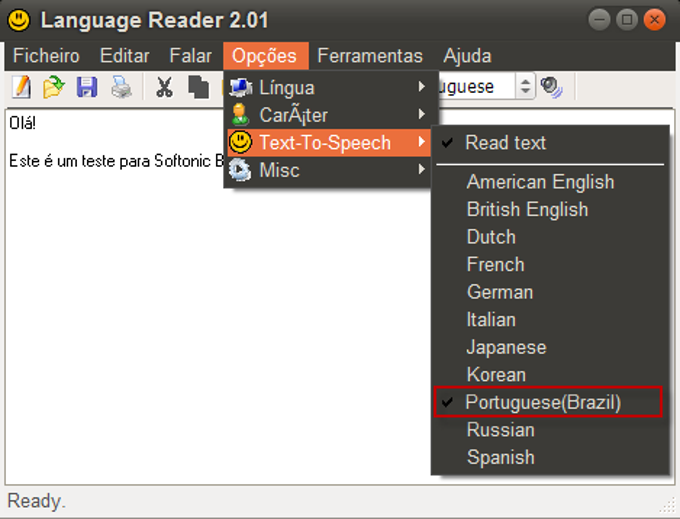Screen dimensions: 680x519
Task: Click the 'Este é um teste' text line
Action: coord(117,161)
